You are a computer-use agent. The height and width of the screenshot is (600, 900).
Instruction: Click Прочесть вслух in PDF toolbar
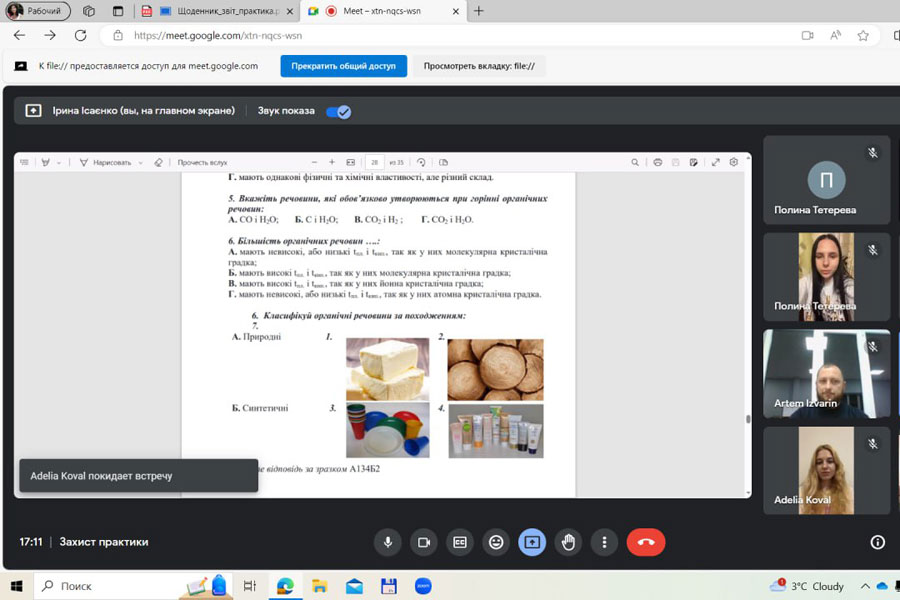click(x=202, y=162)
